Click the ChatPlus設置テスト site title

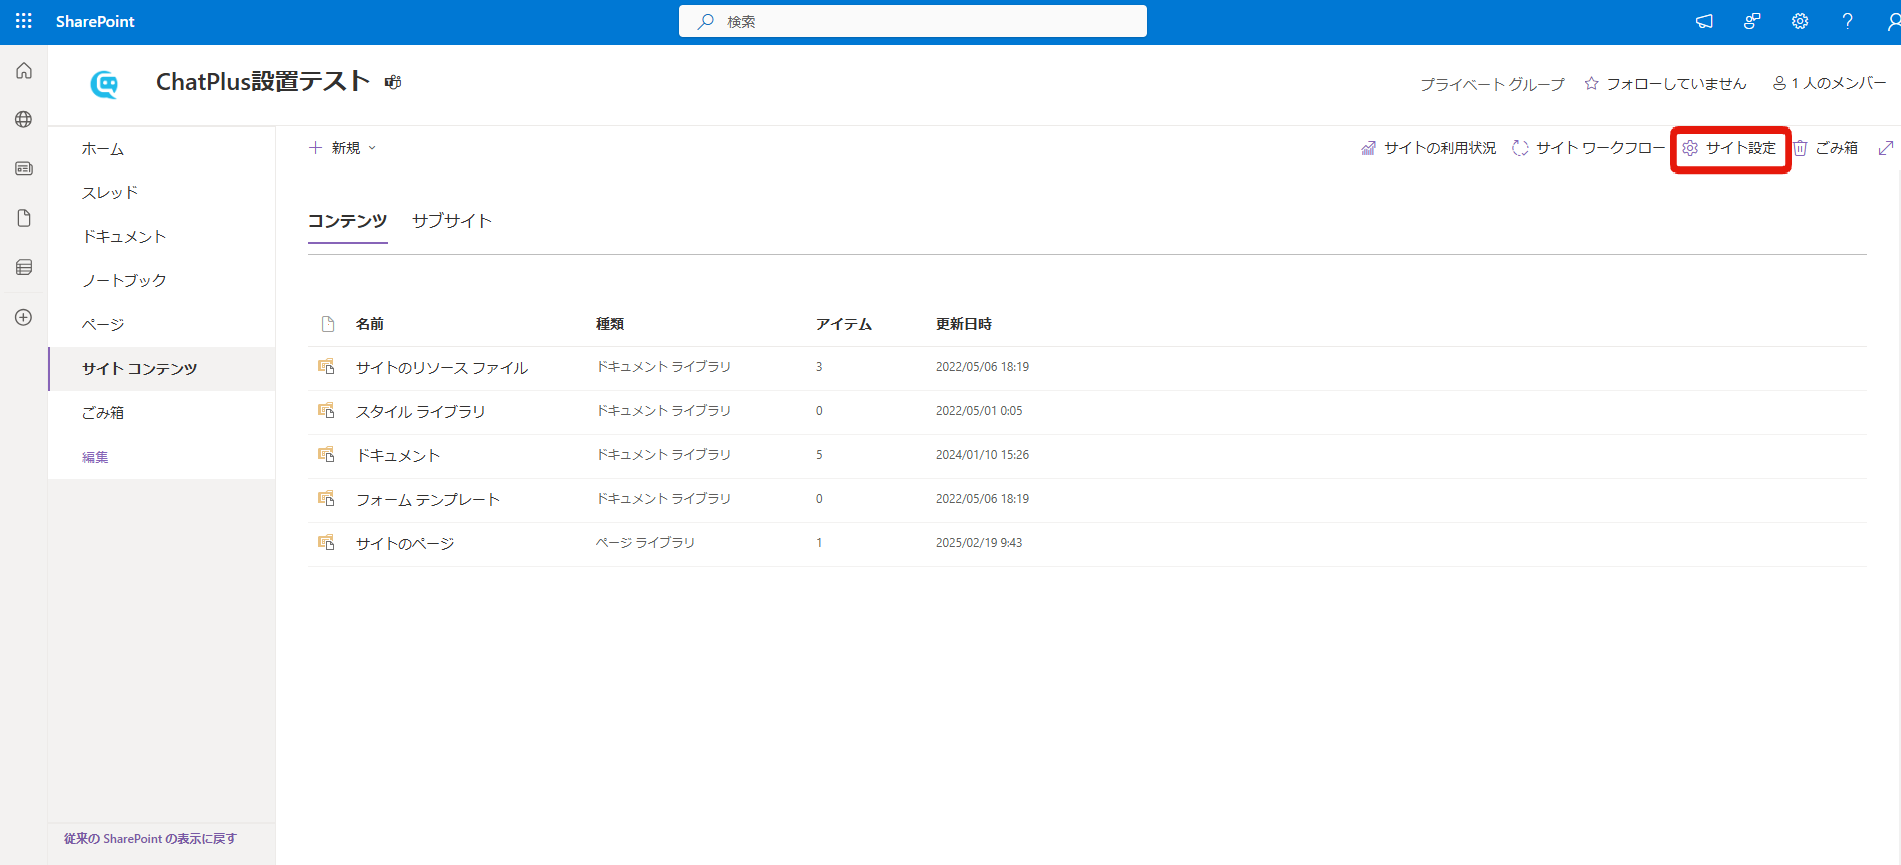[x=263, y=82]
